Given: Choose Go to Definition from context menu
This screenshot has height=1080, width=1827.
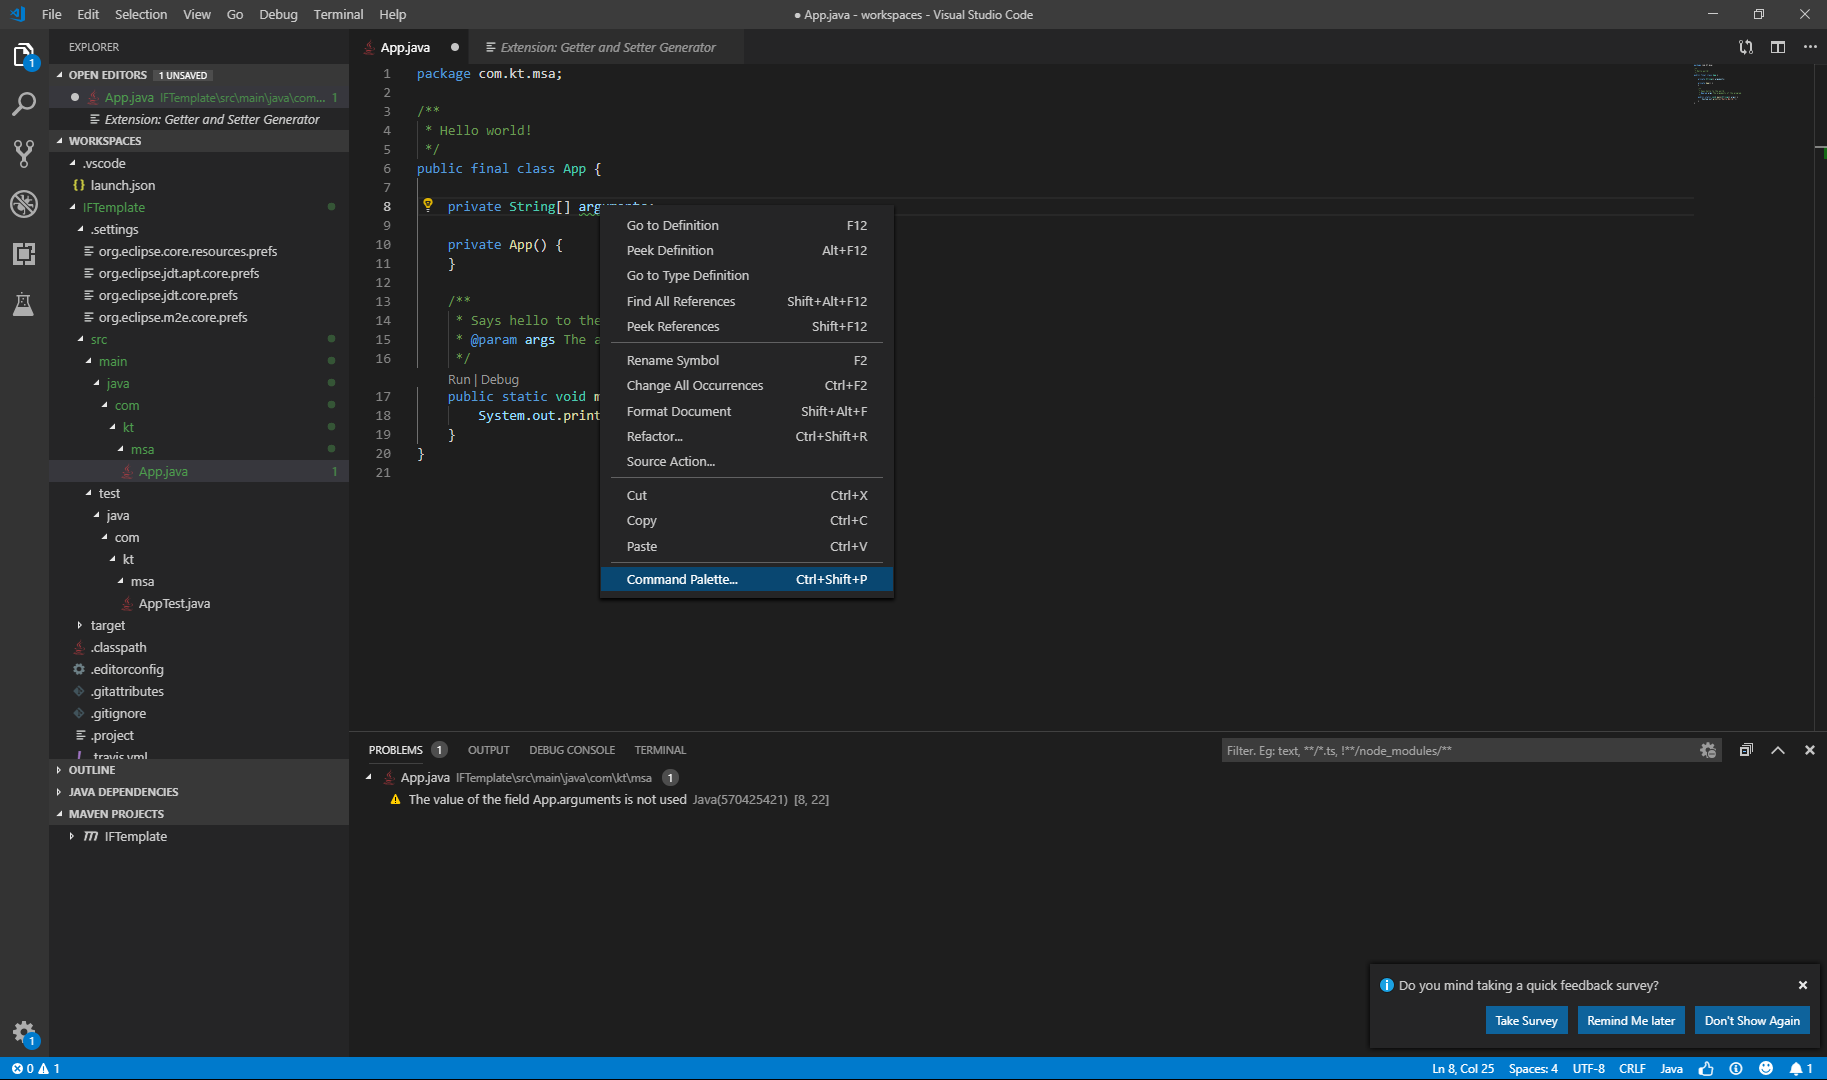Looking at the screenshot, I should [746, 225].
